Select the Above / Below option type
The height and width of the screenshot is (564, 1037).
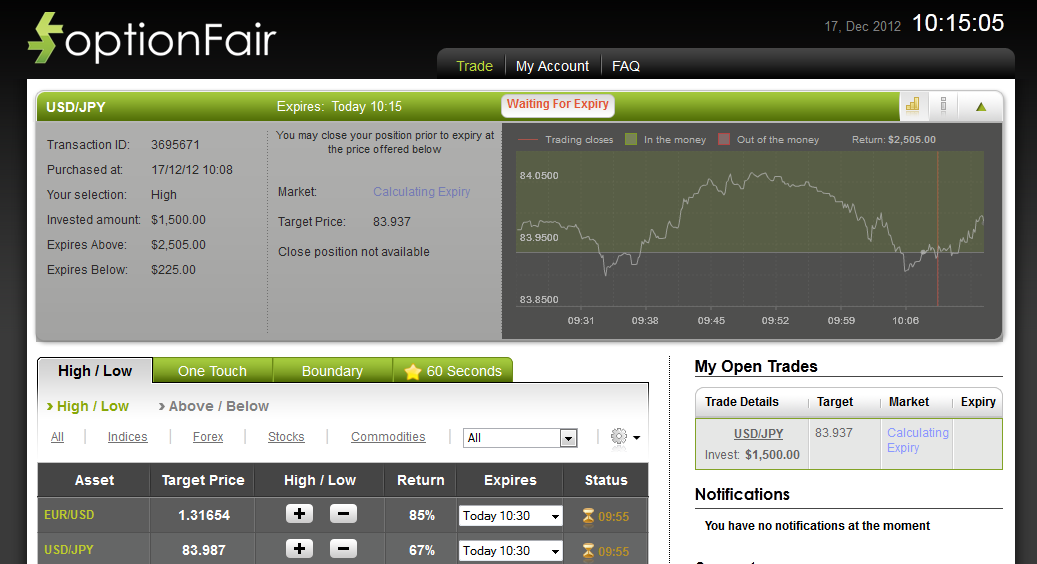[x=219, y=406]
